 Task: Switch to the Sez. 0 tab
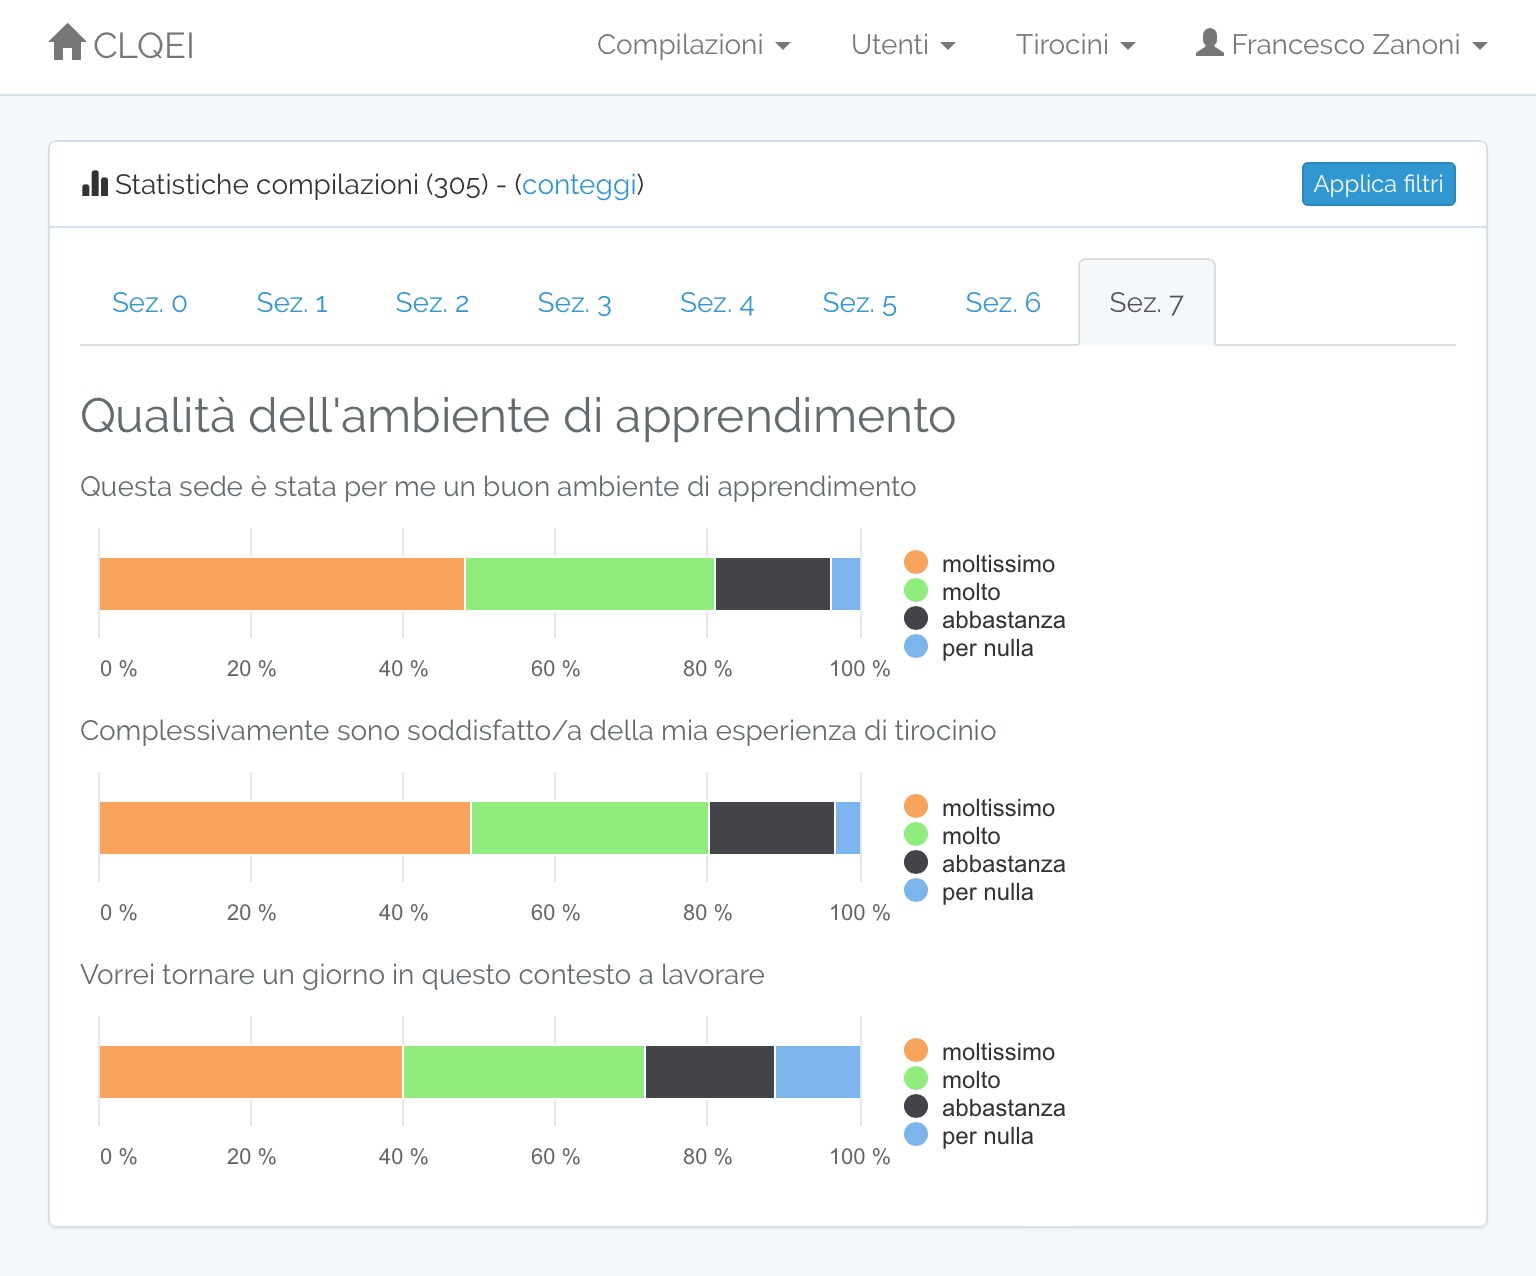150,302
